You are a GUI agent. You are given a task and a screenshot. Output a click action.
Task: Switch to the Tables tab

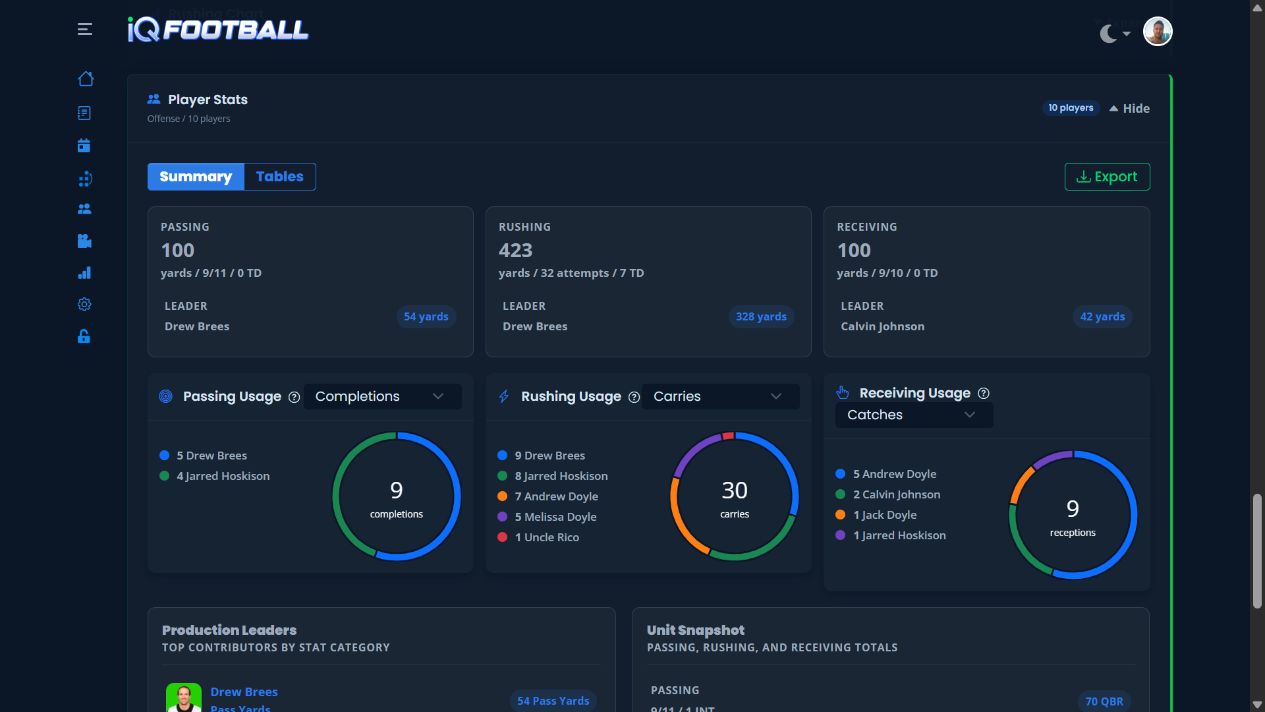click(280, 177)
